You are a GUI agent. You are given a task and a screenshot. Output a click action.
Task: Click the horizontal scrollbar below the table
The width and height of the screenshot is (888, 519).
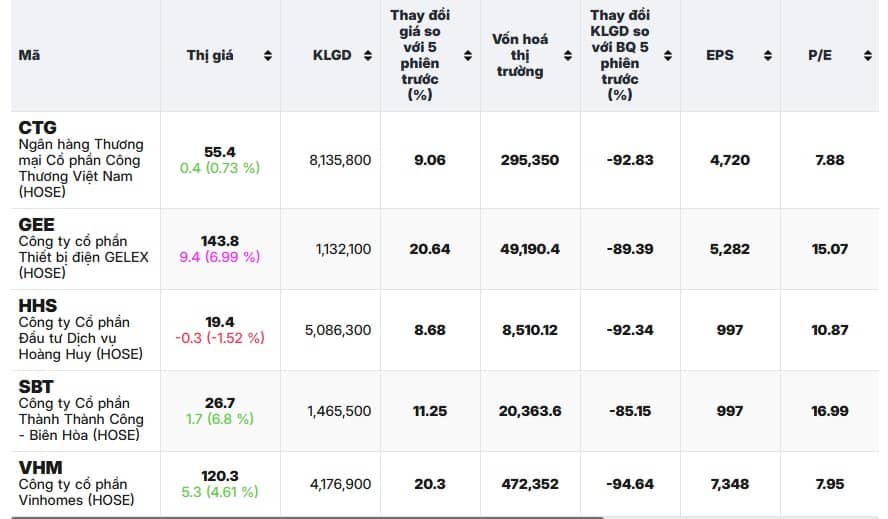(300, 516)
